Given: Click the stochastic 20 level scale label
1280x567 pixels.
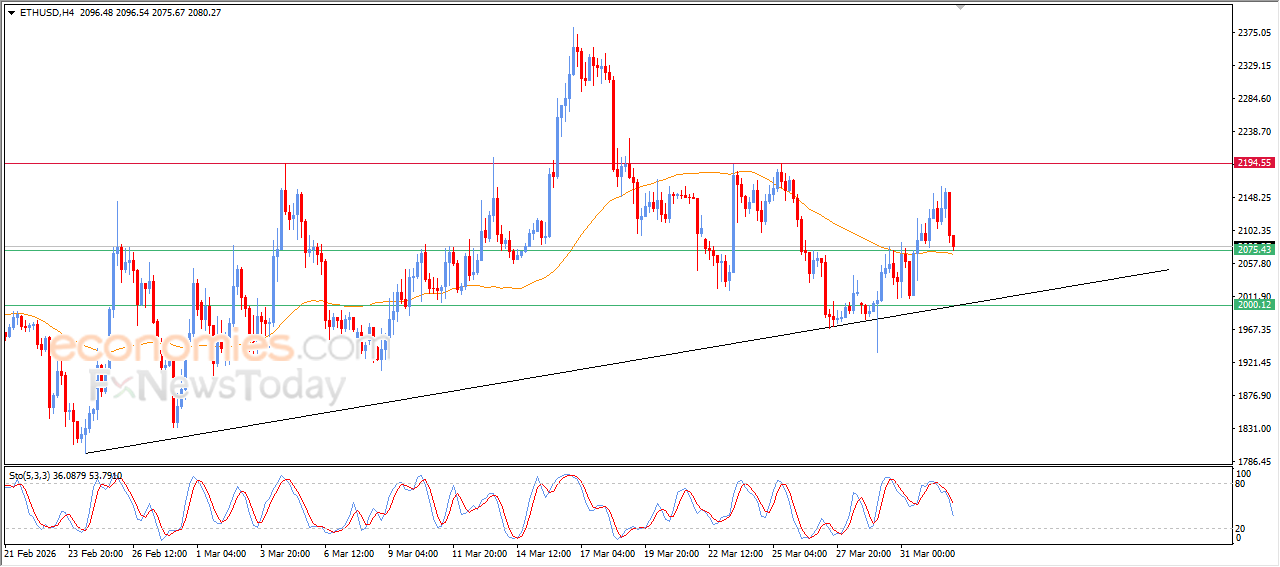Looking at the screenshot, I should pos(1241,527).
